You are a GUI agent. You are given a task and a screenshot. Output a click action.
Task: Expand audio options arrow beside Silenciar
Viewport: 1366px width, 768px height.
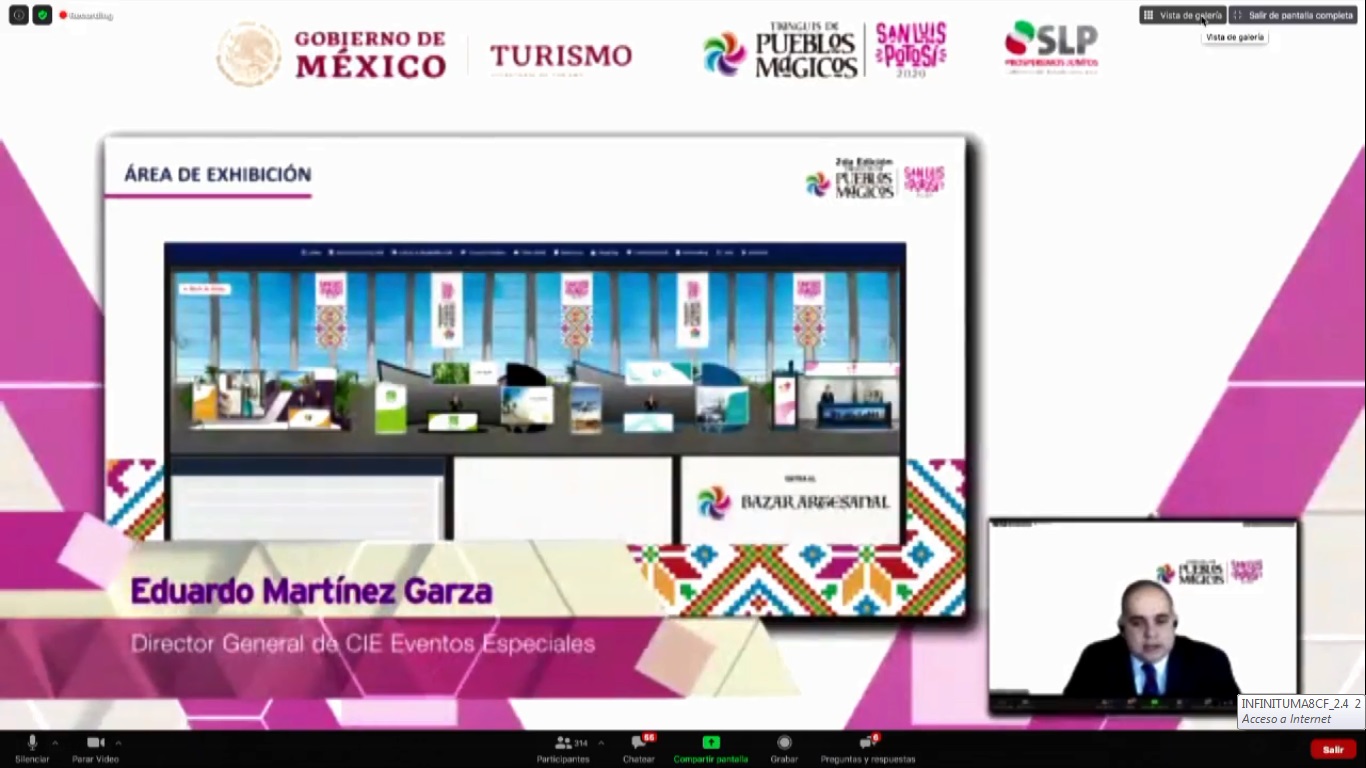tap(55, 743)
